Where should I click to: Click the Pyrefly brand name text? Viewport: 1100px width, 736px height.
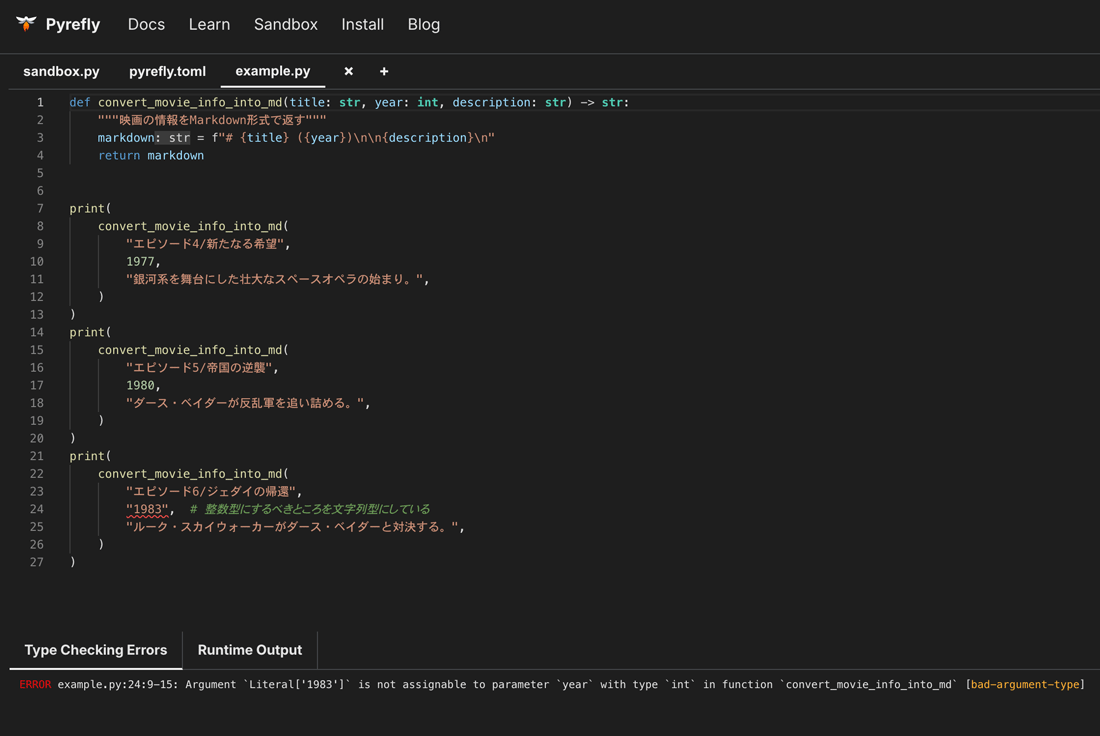pyautogui.click(x=73, y=24)
